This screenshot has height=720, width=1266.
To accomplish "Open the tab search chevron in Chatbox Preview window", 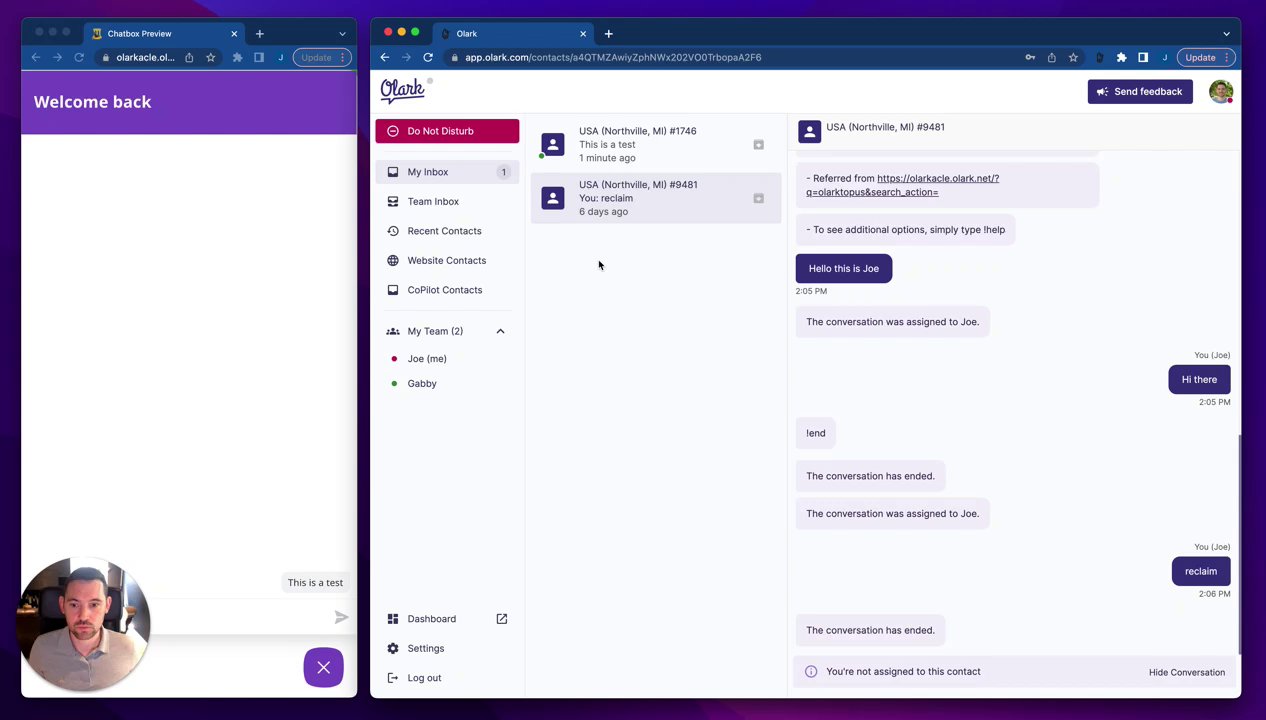I will pos(342,33).
